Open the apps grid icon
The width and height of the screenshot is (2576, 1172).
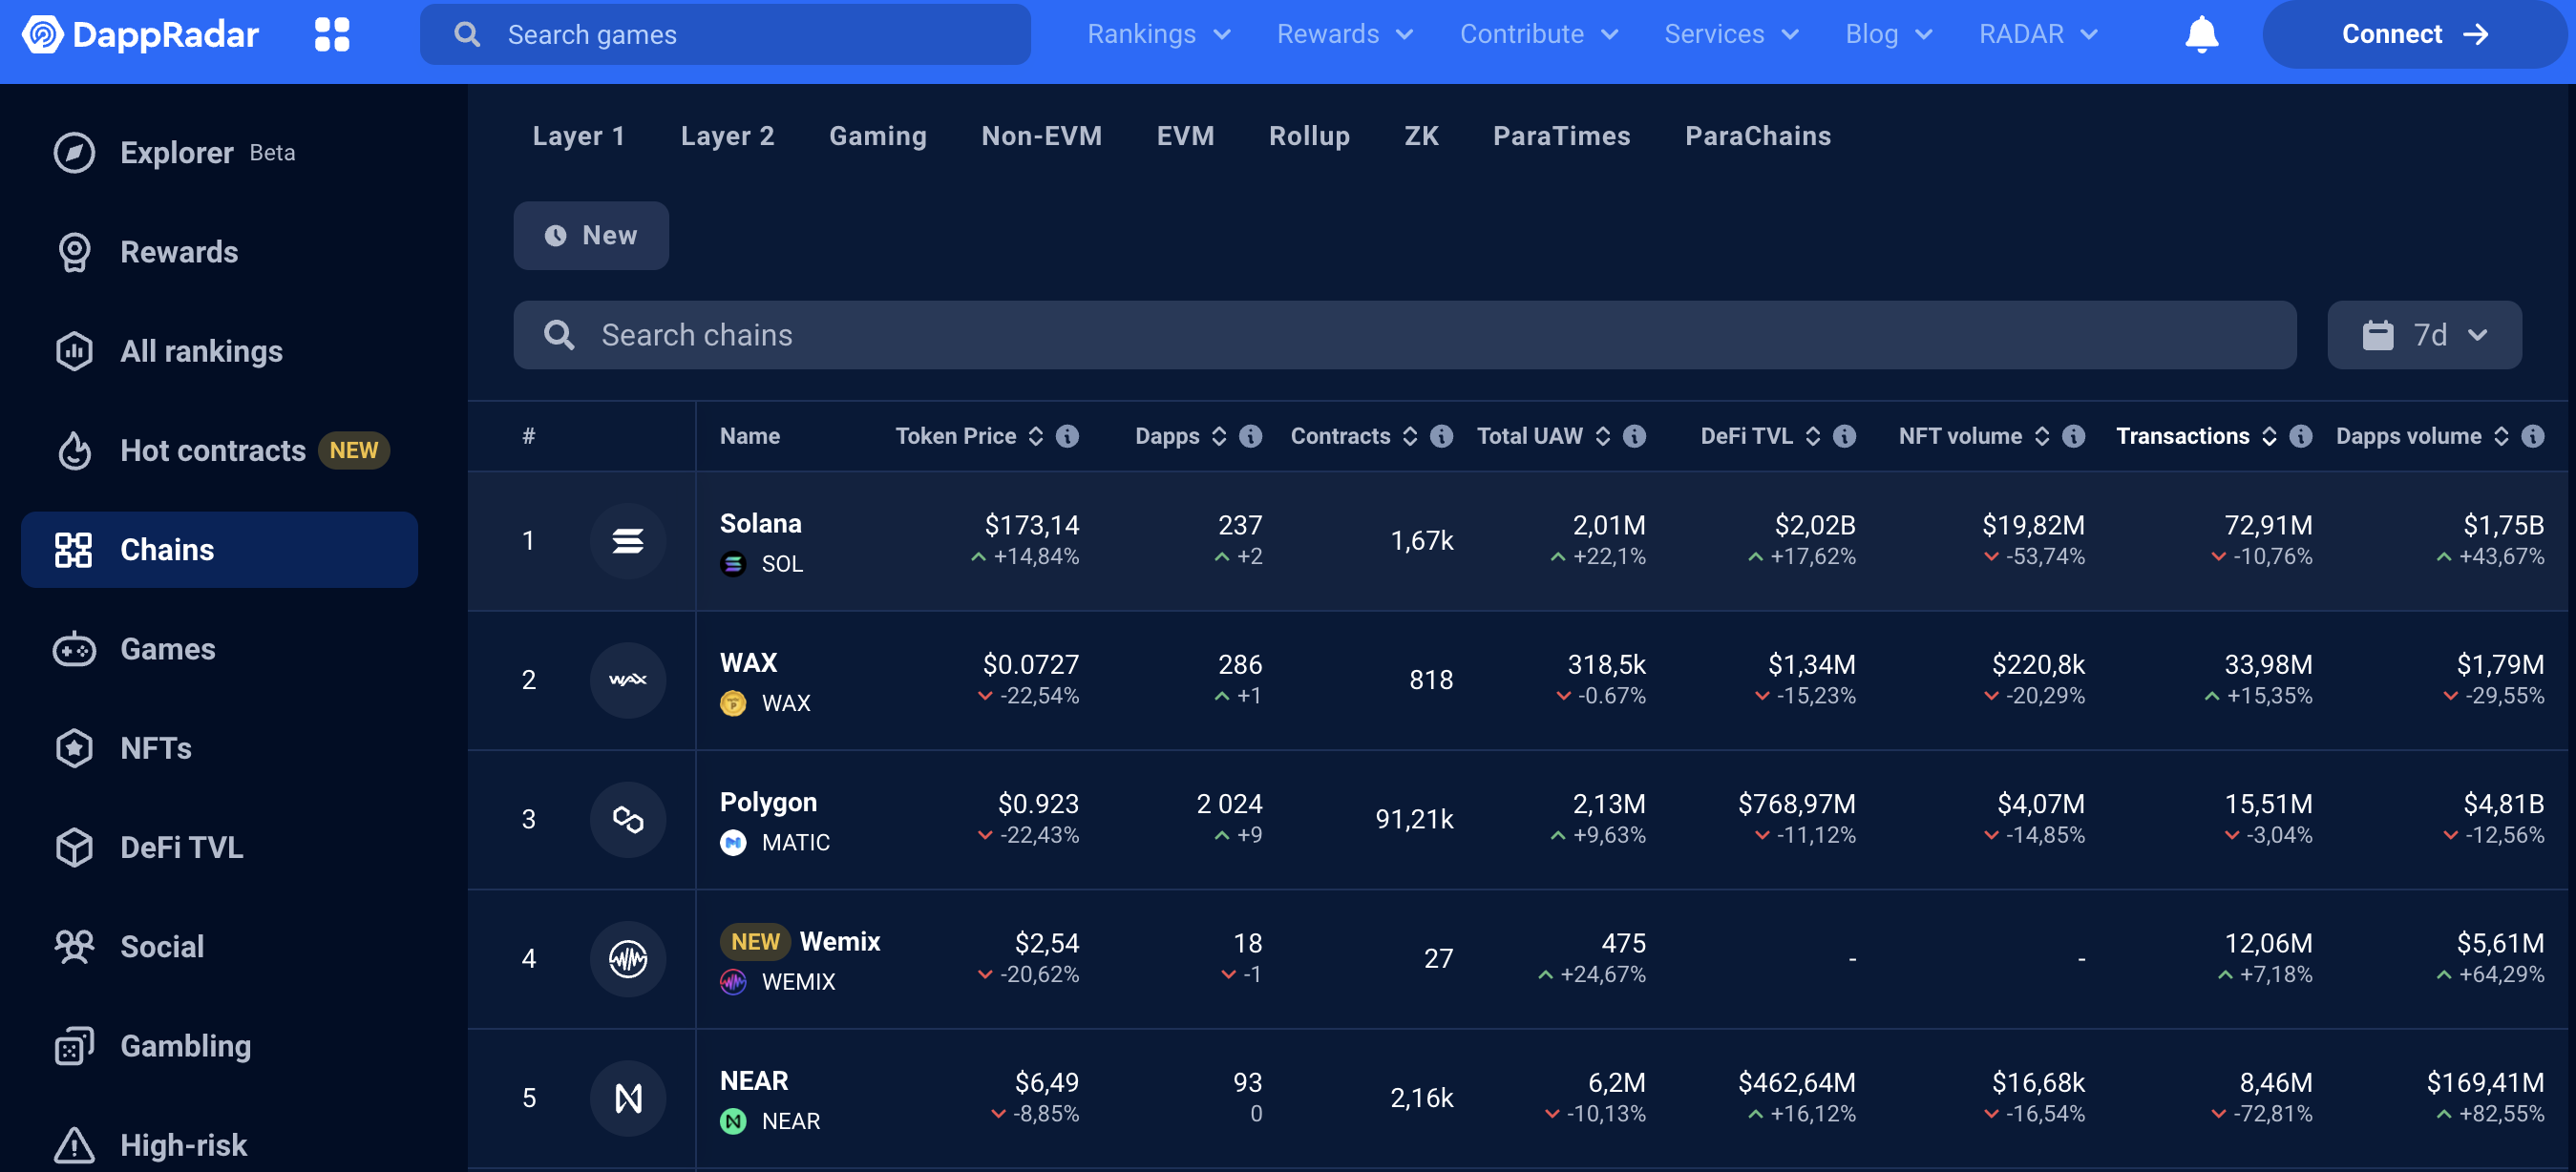point(332,34)
